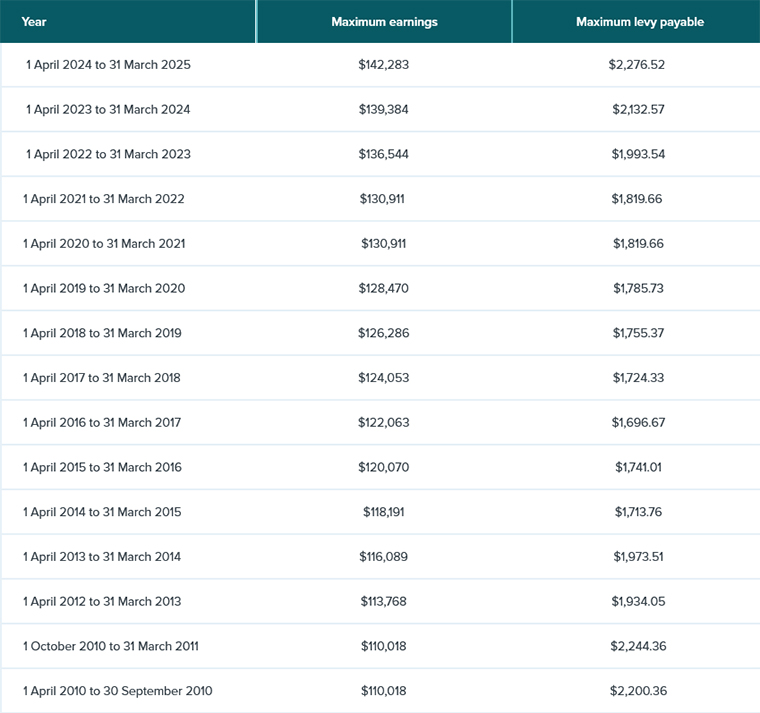
Task: Click the Year column header
Action: click(x=34, y=22)
